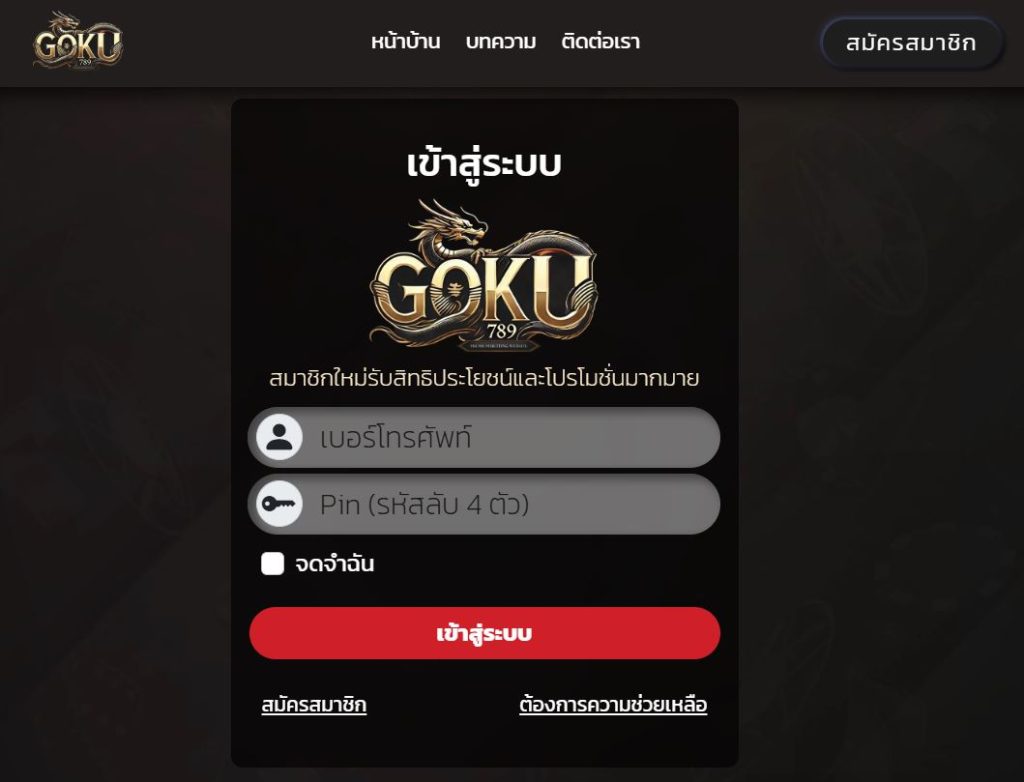Screen dimensions: 1024x782
Task: Focus the เบอร์โทรศัพท์ phone number field
Action: (484, 437)
